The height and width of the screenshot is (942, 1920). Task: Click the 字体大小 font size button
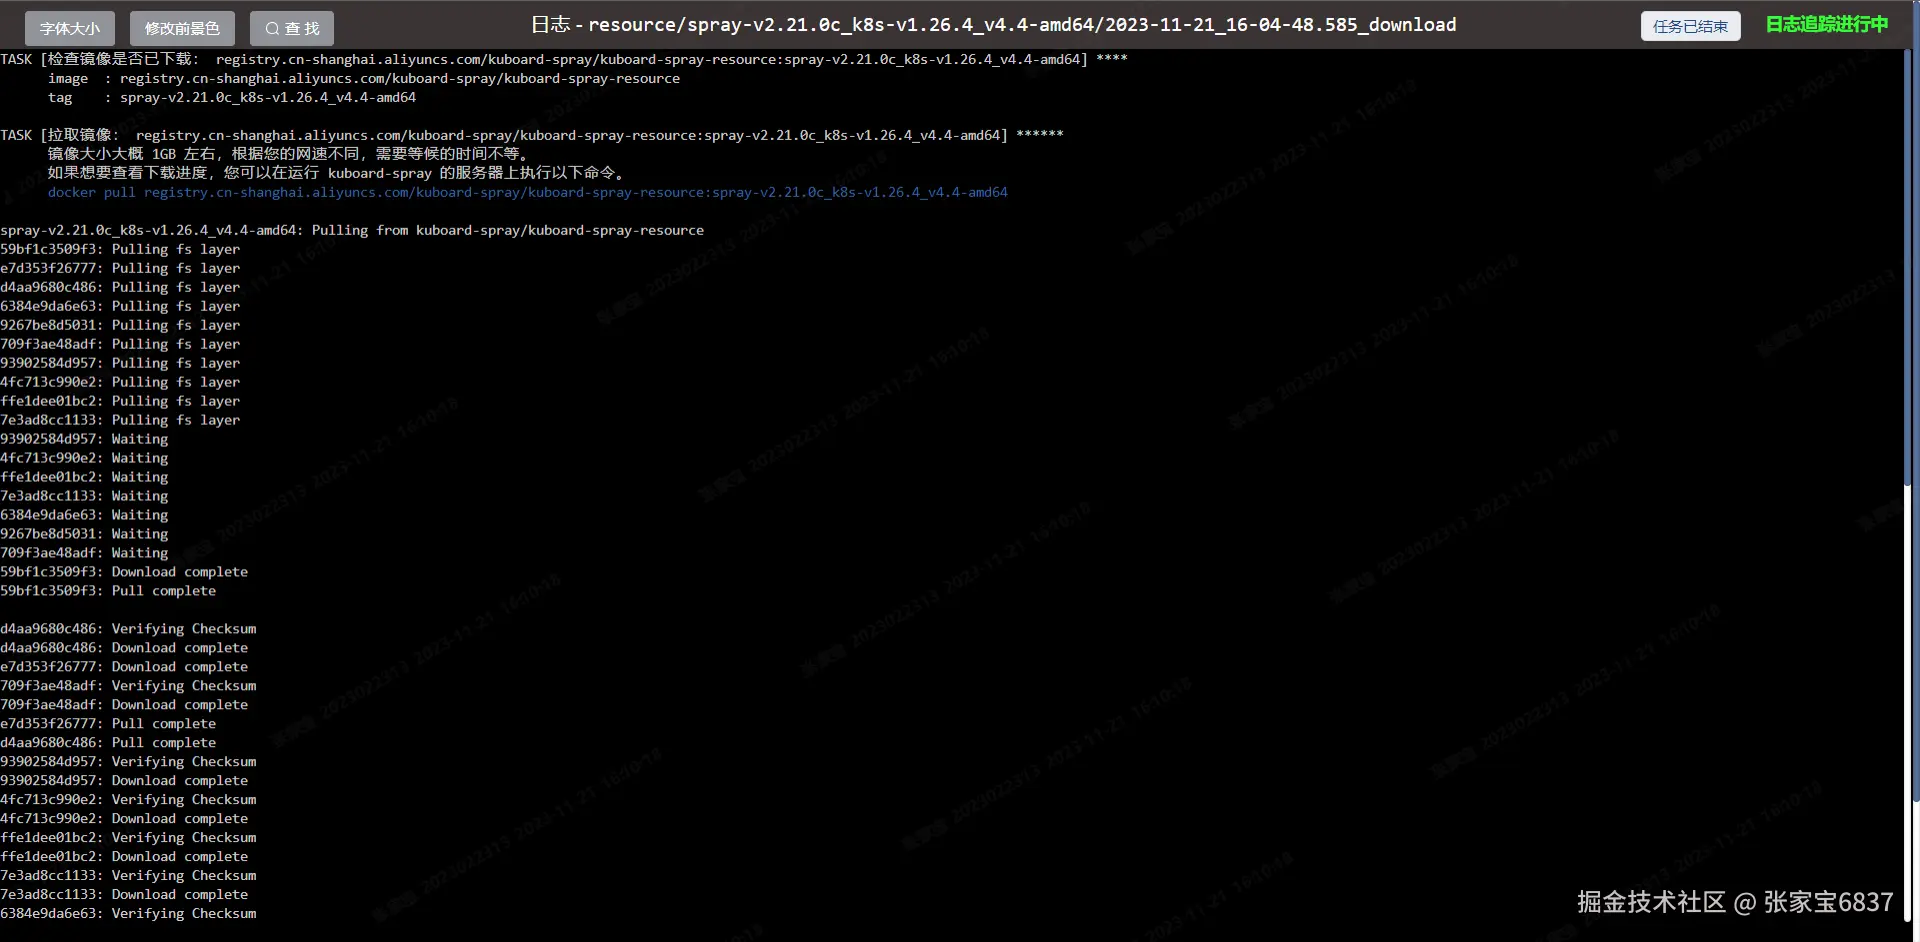pos(70,28)
